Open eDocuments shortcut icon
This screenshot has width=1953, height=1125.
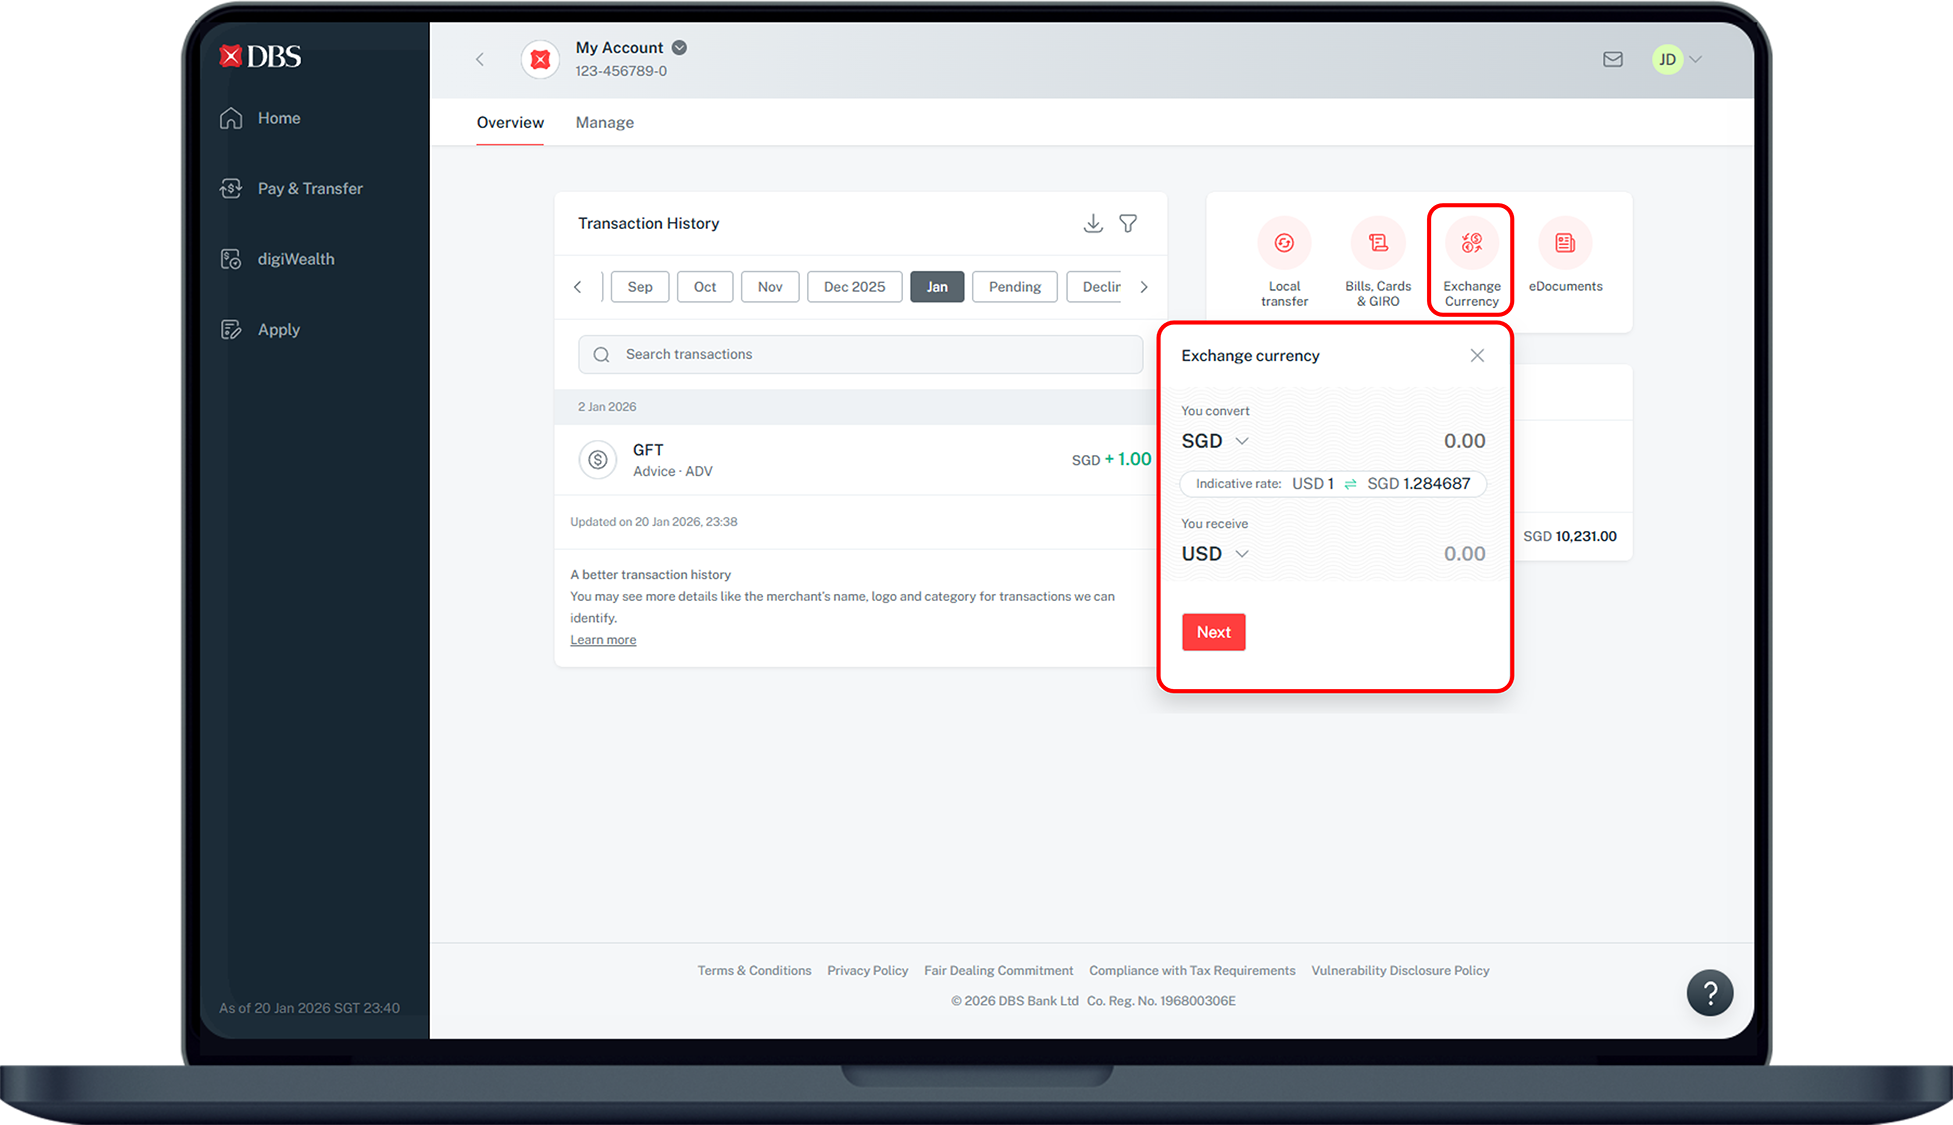1565,243
